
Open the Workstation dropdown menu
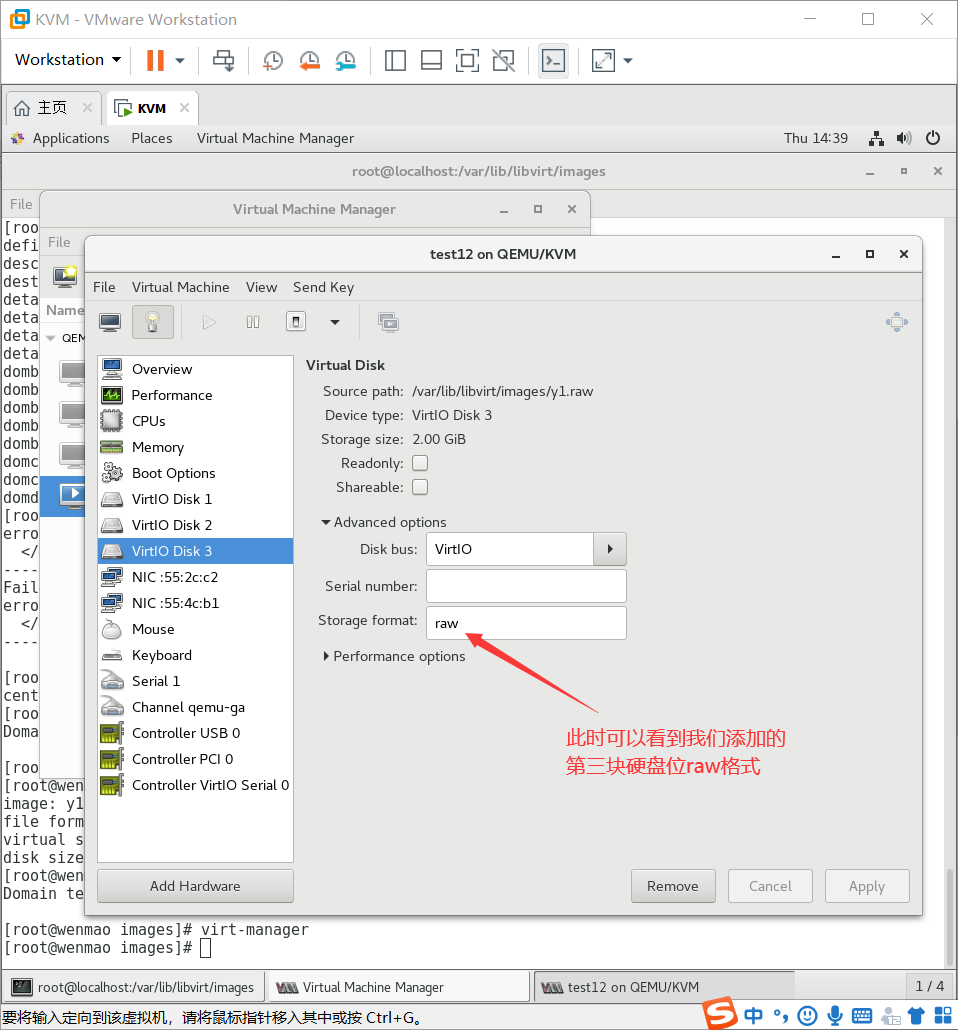point(68,60)
